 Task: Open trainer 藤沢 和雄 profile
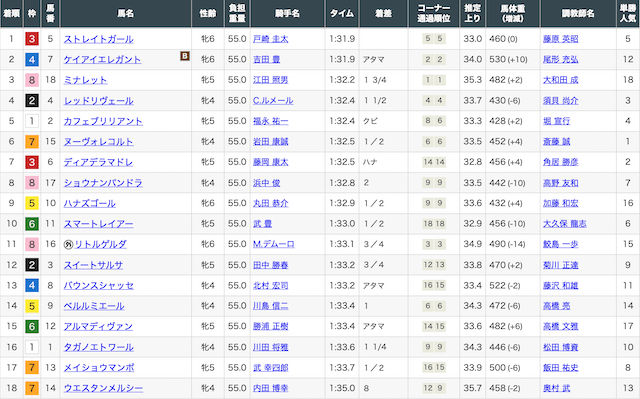560,286
